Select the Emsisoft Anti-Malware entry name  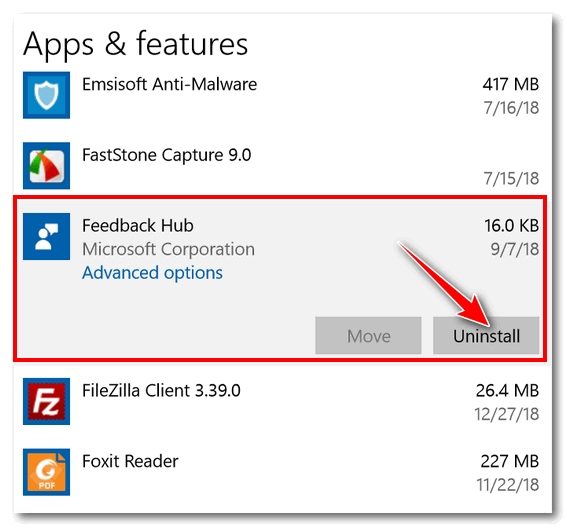169,84
